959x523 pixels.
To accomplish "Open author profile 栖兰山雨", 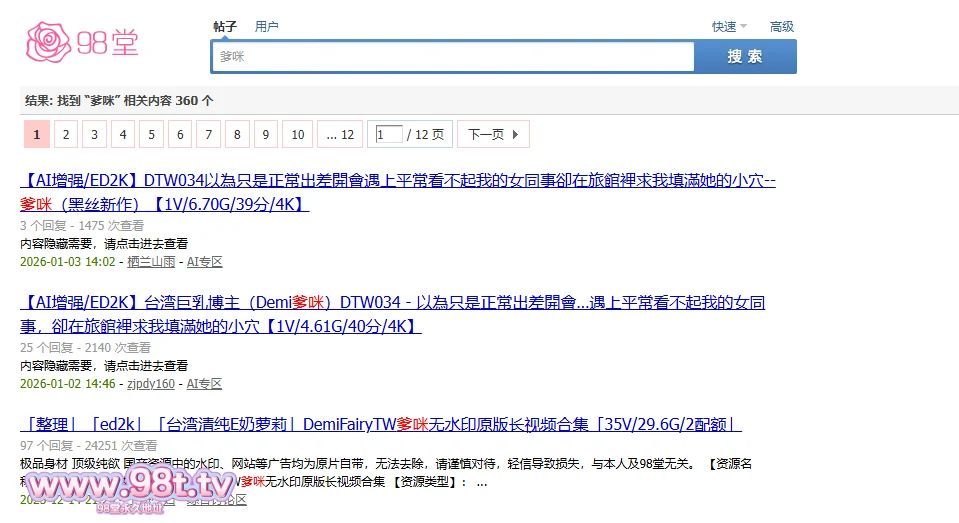I will pos(151,262).
